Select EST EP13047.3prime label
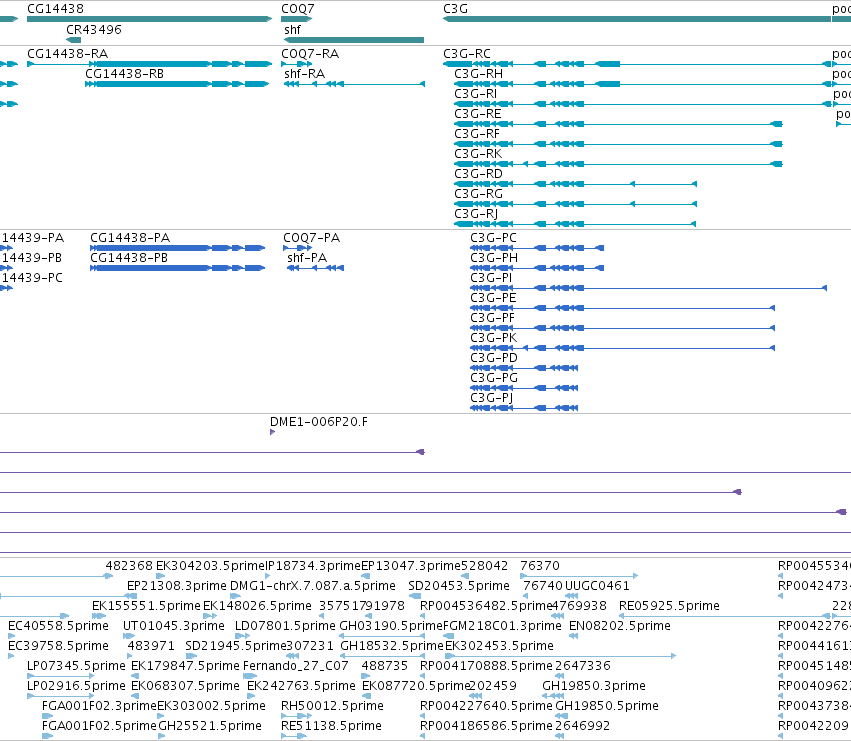 coord(411,566)
